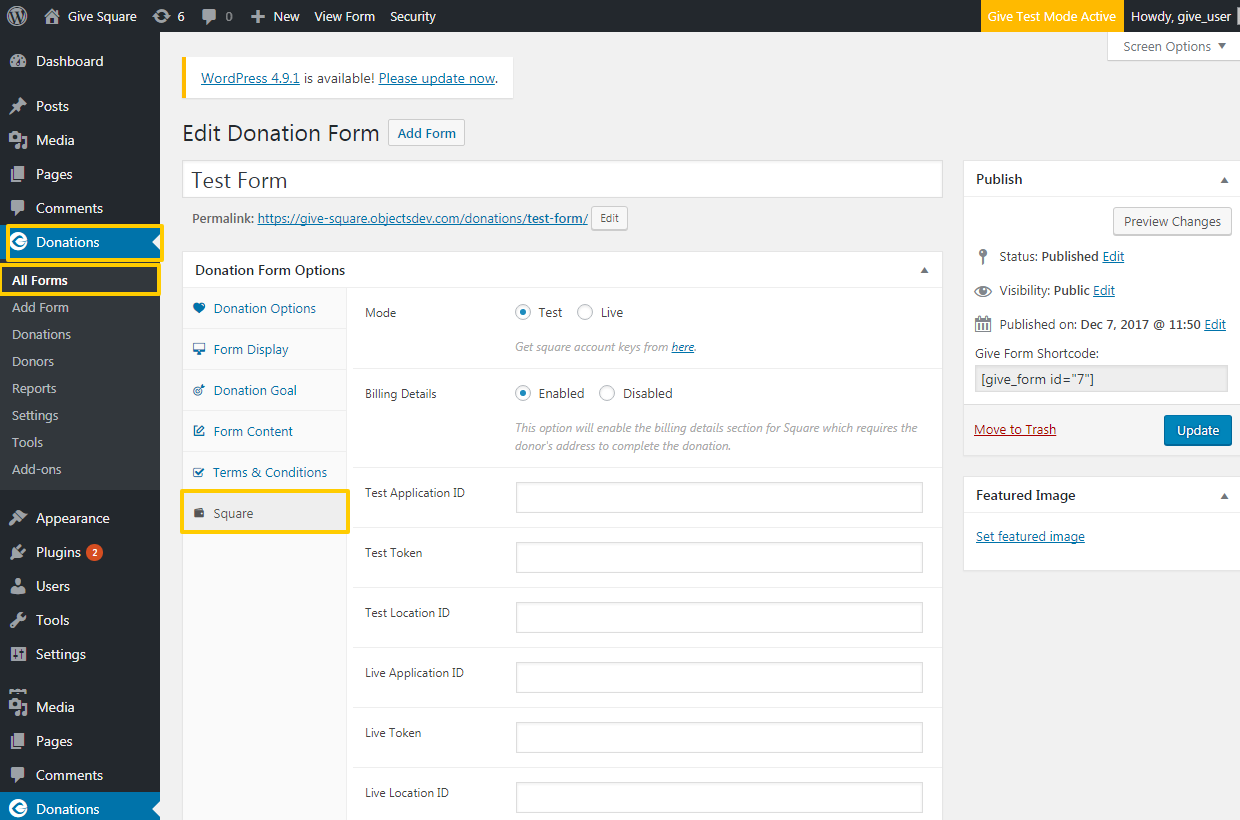Click the Update button
Screen dimensions: 1240x820
point(1197,430)
